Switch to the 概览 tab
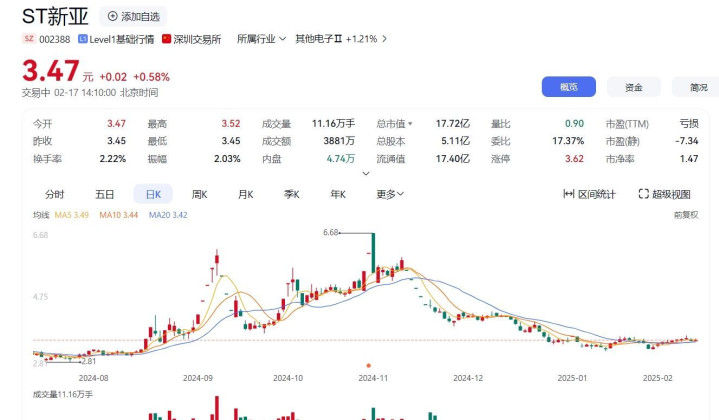The width and height of the screenshot is (719, 420). 569,87
